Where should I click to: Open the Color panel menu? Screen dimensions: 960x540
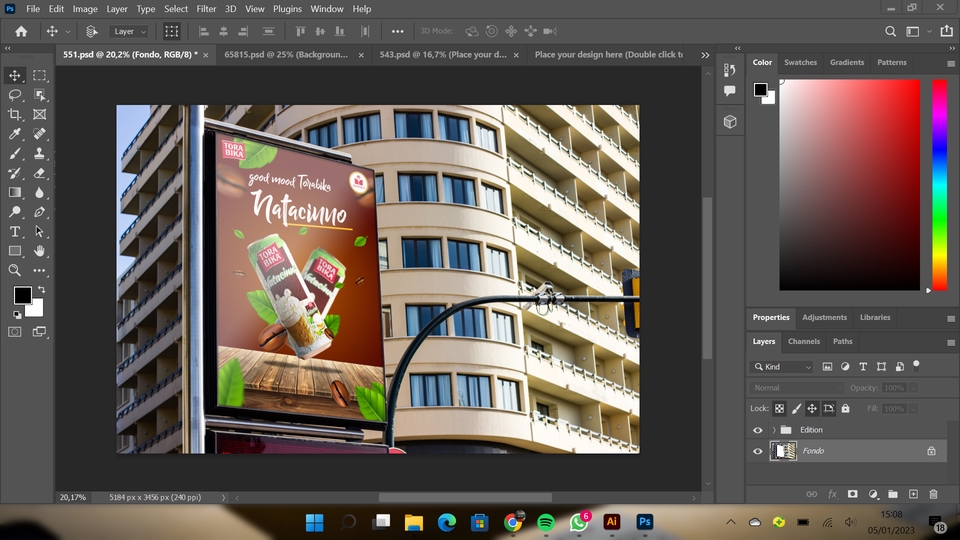pyautogui.click(x=951, y=63)
